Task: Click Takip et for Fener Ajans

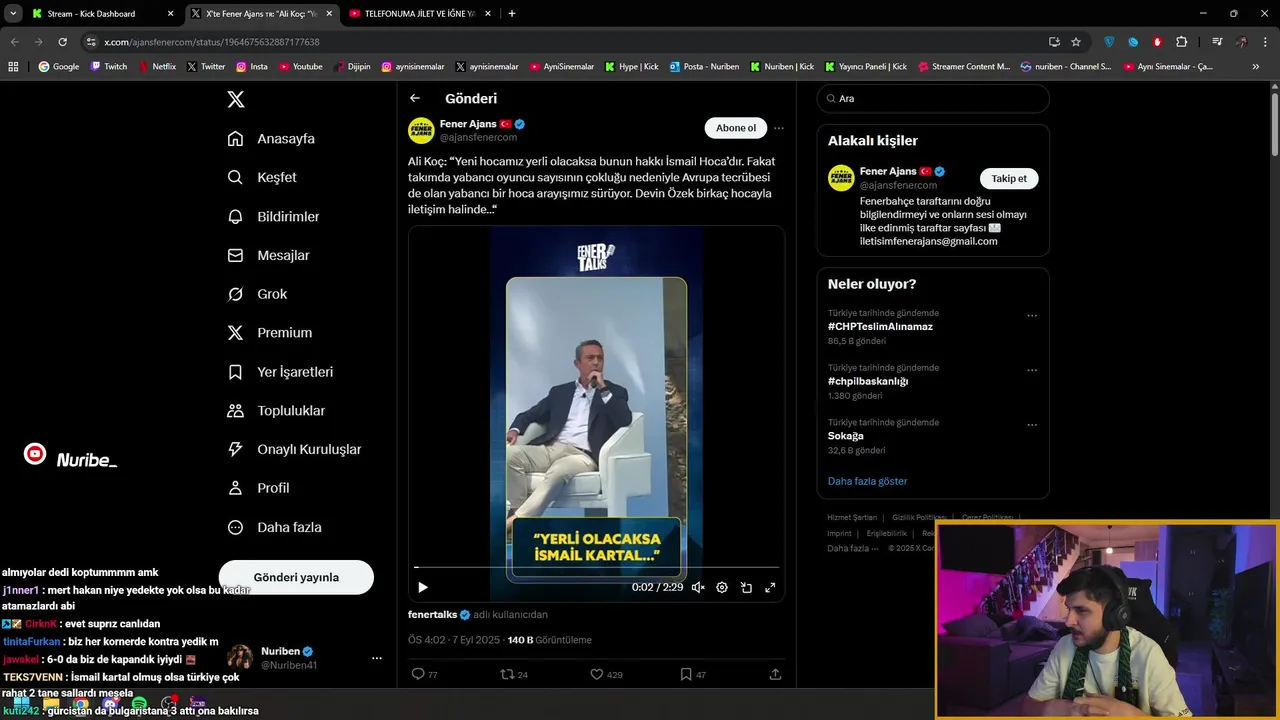Action: [1009, 178]
